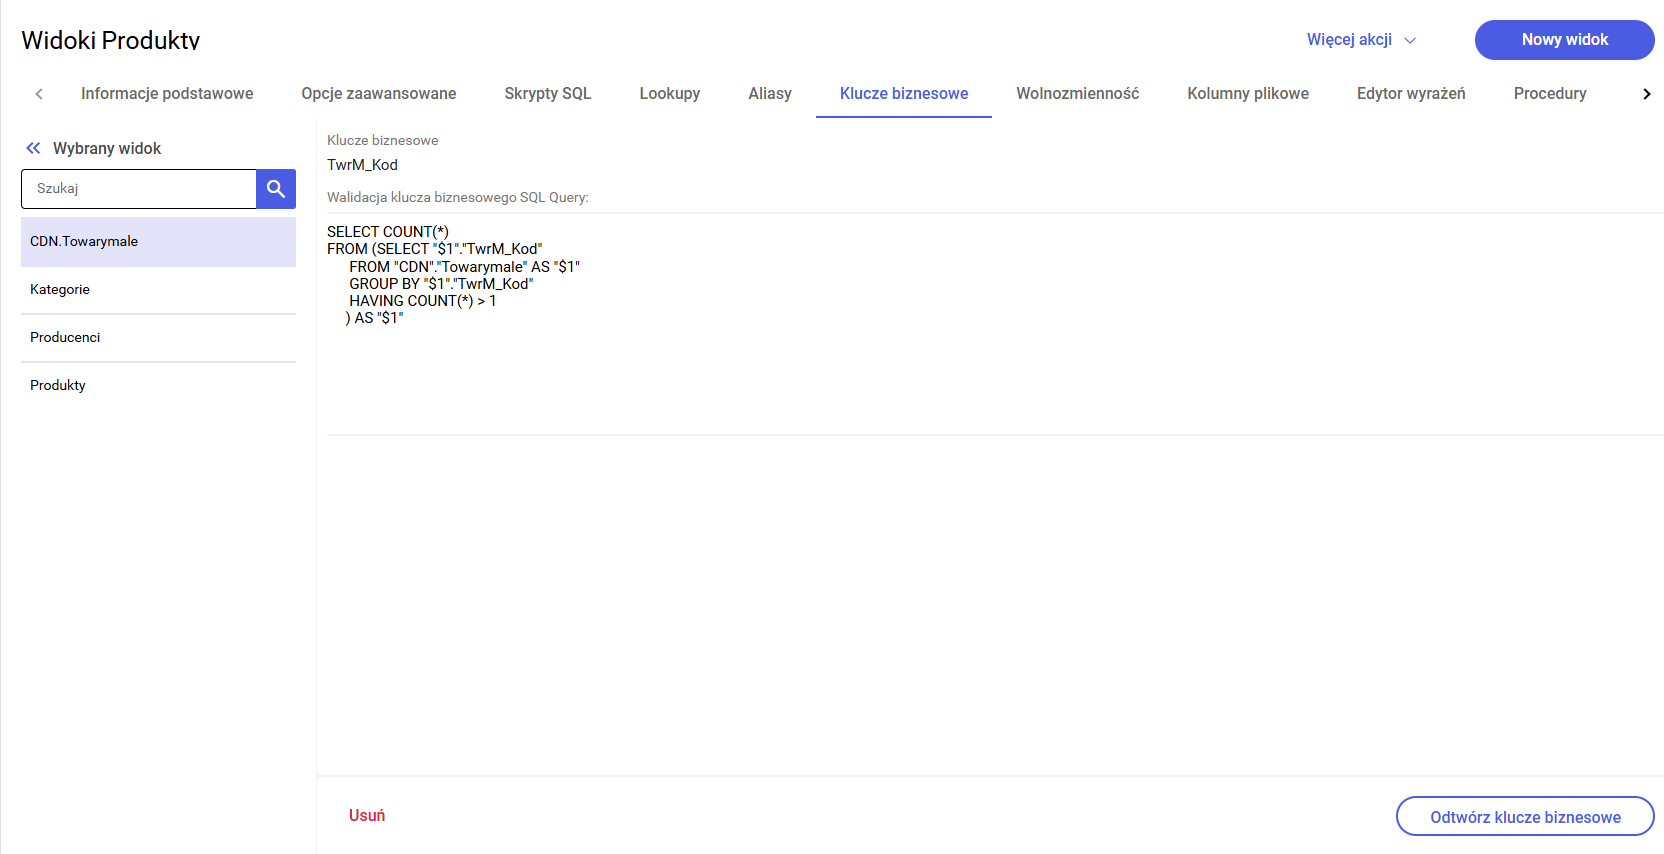
Task: Move the tab bar right with its arrow
Action: point(1646,94)
